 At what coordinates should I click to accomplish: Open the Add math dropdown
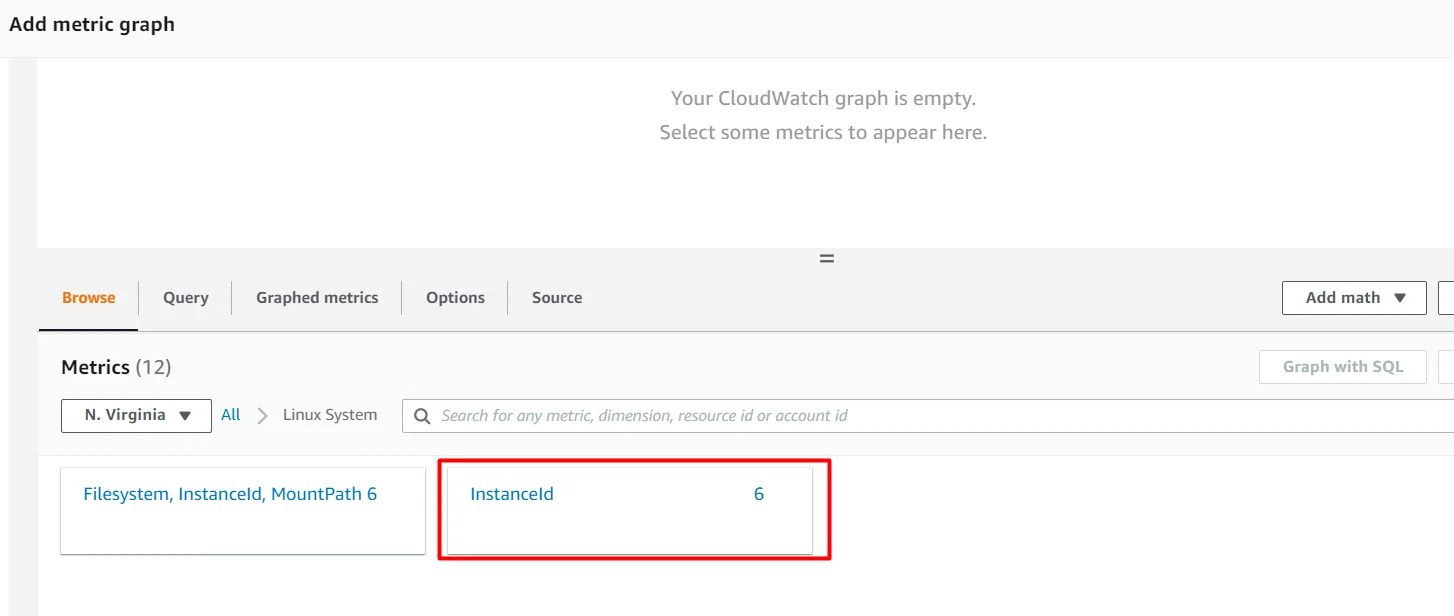1352,297
